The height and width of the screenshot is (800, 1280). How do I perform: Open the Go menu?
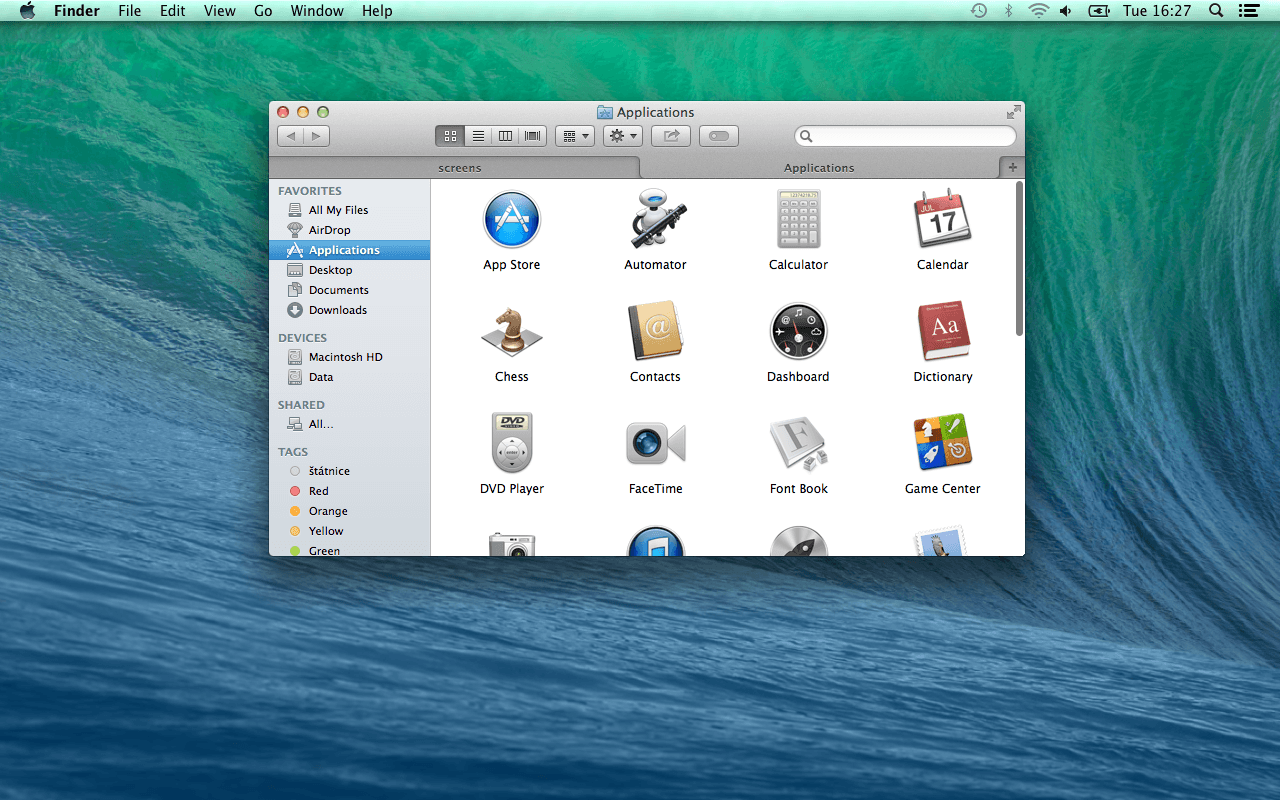263,11
